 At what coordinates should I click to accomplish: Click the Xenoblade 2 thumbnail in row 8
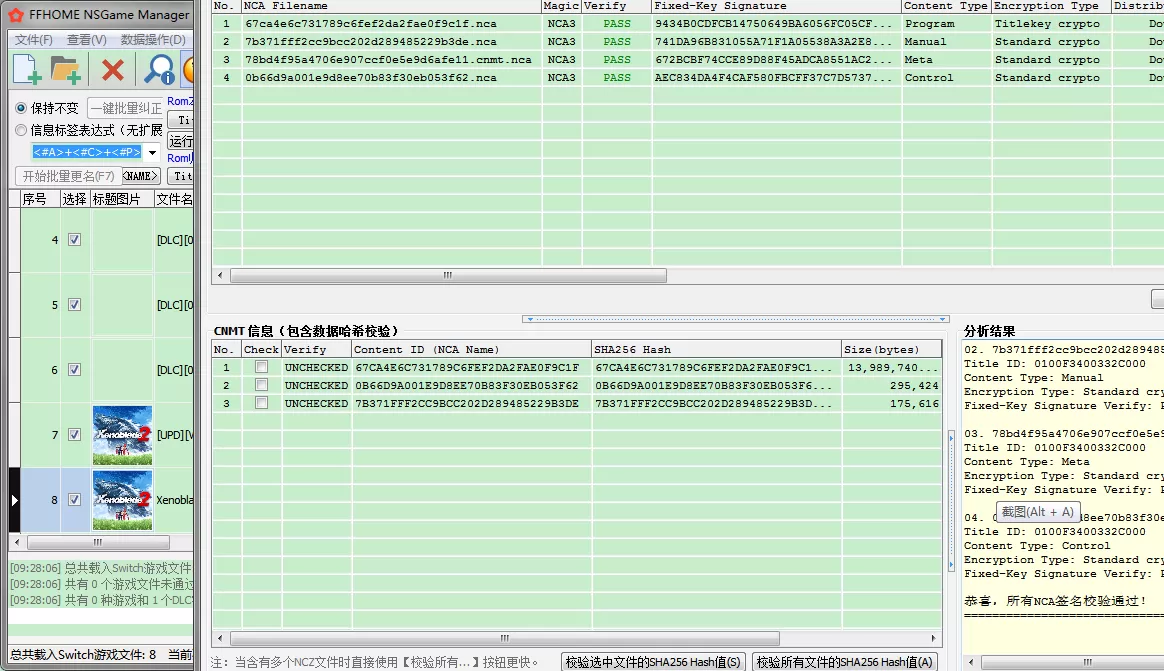(x=122, y=500)
